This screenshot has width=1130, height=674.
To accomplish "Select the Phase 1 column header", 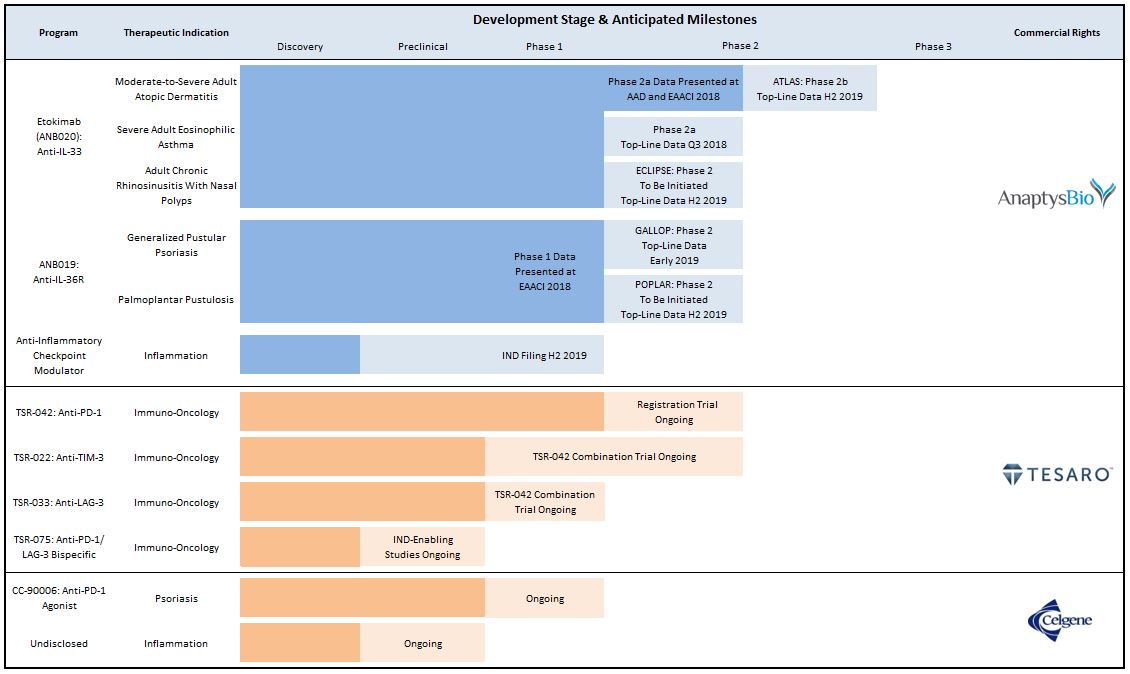I will [x=544, y=46].
